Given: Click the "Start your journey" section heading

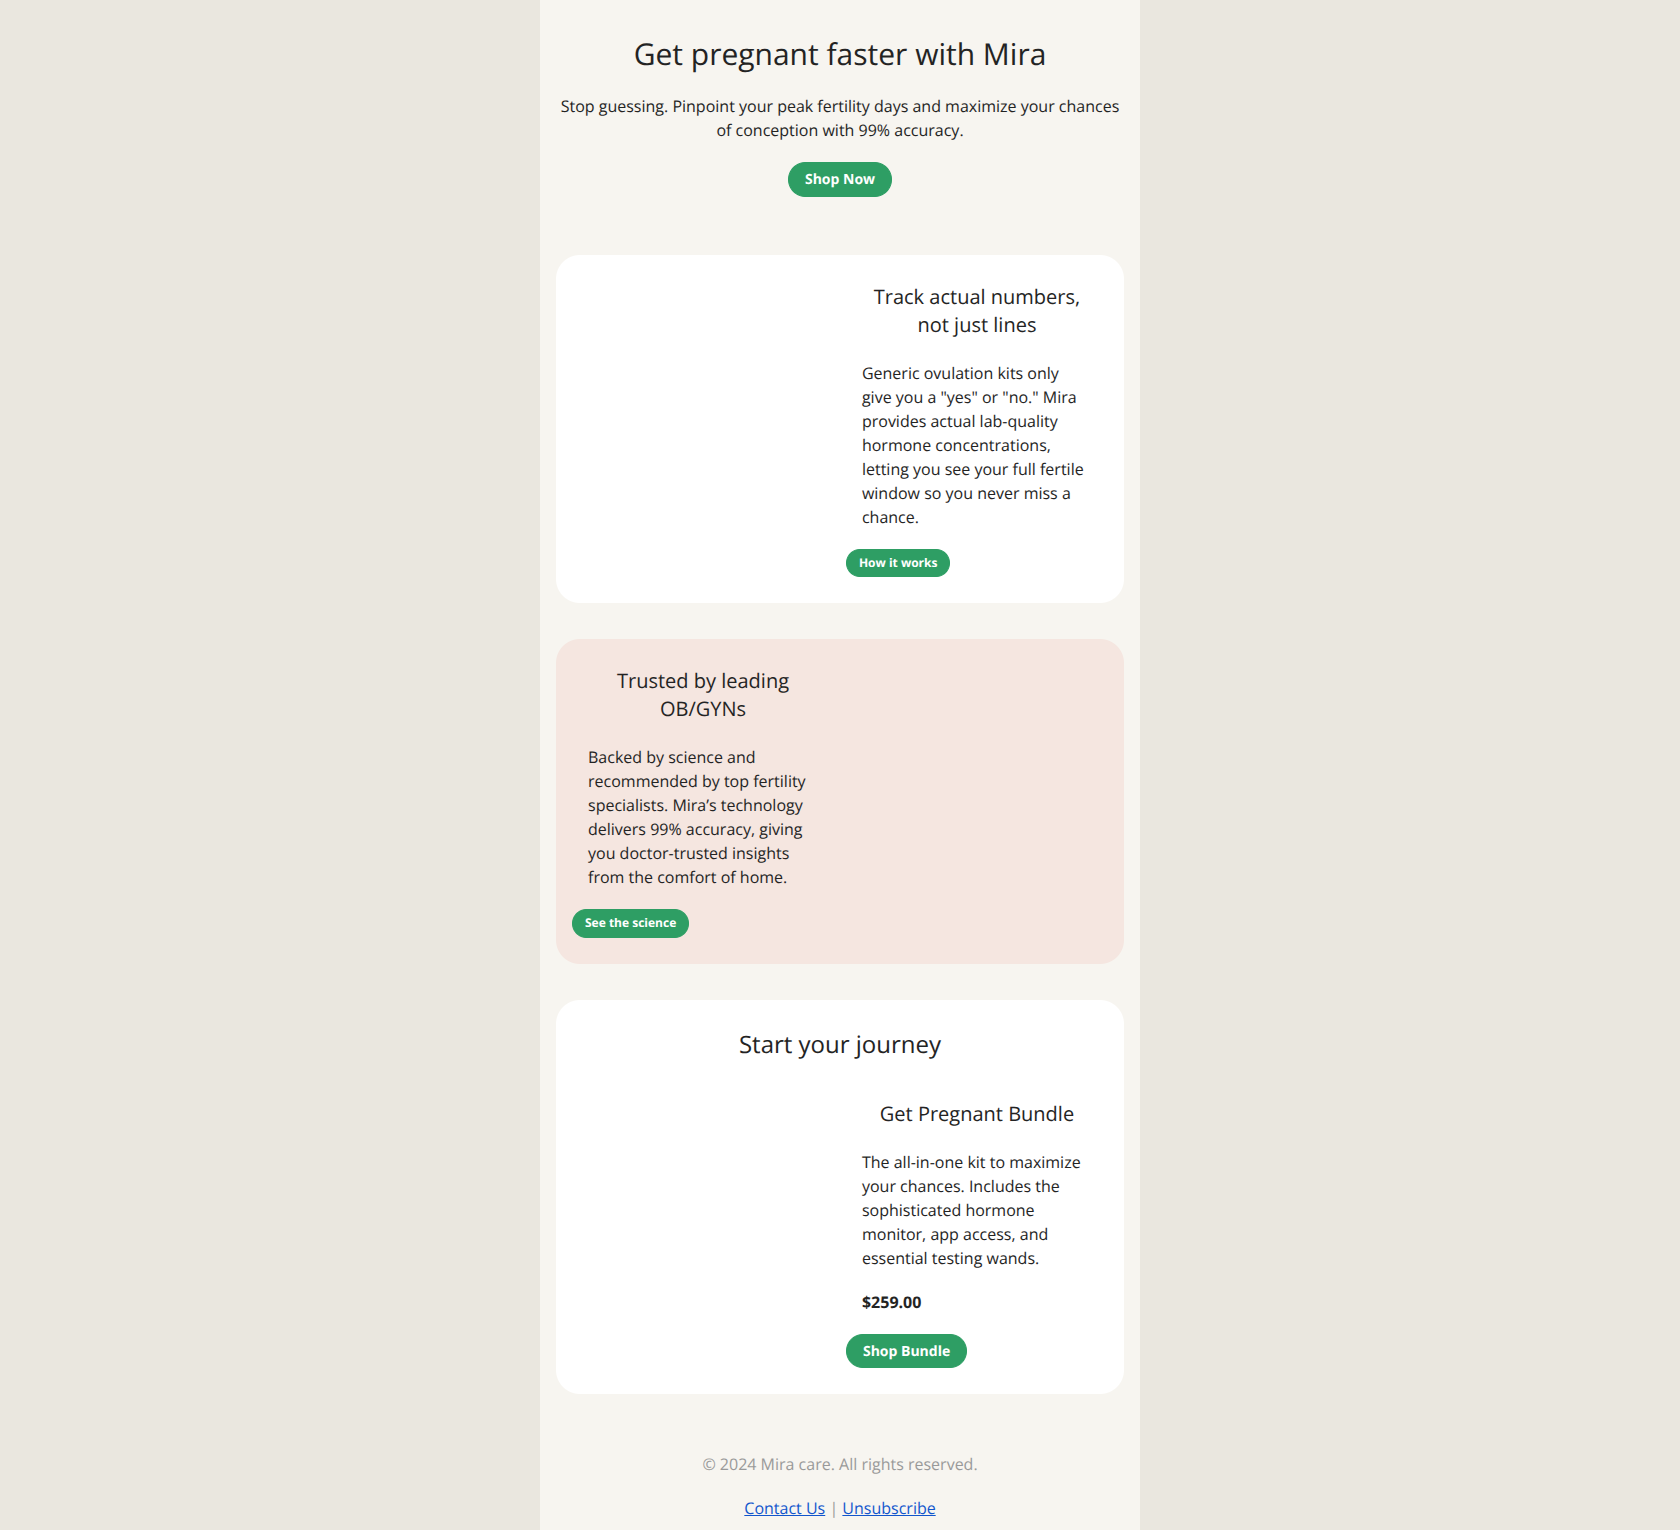Looking at the screenshot, I should click(839, 1045).
